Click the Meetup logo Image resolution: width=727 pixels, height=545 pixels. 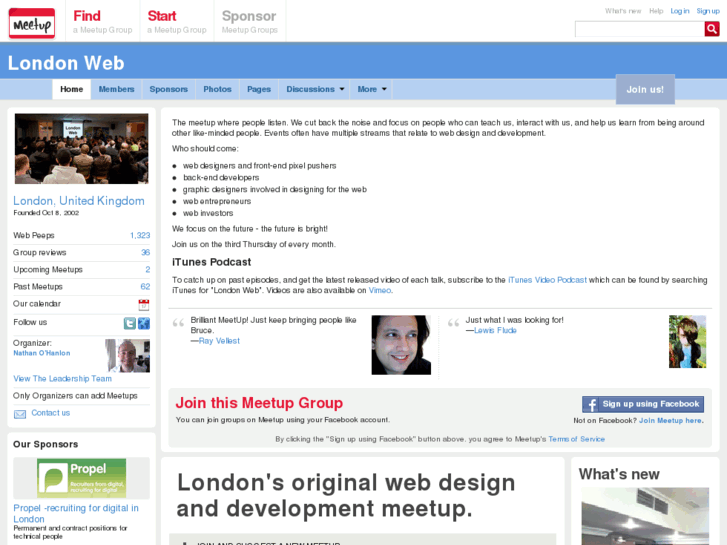tap(32, 23)
